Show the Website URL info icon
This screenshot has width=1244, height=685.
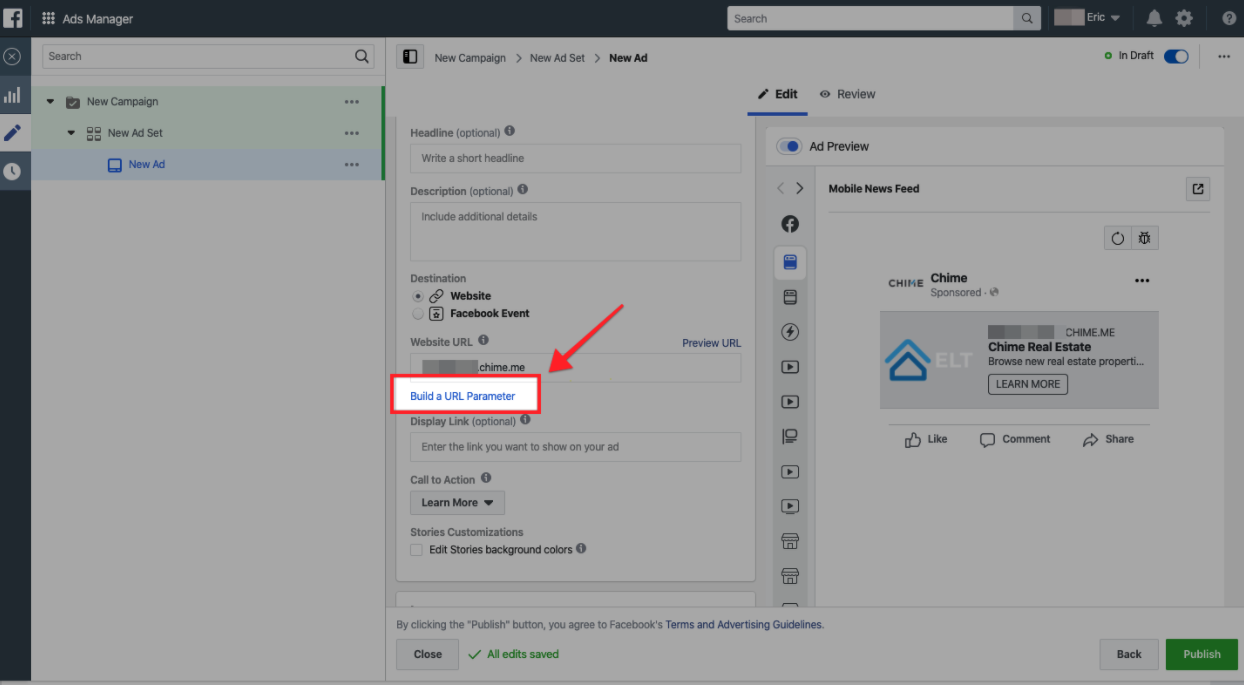tap(483, 341)
